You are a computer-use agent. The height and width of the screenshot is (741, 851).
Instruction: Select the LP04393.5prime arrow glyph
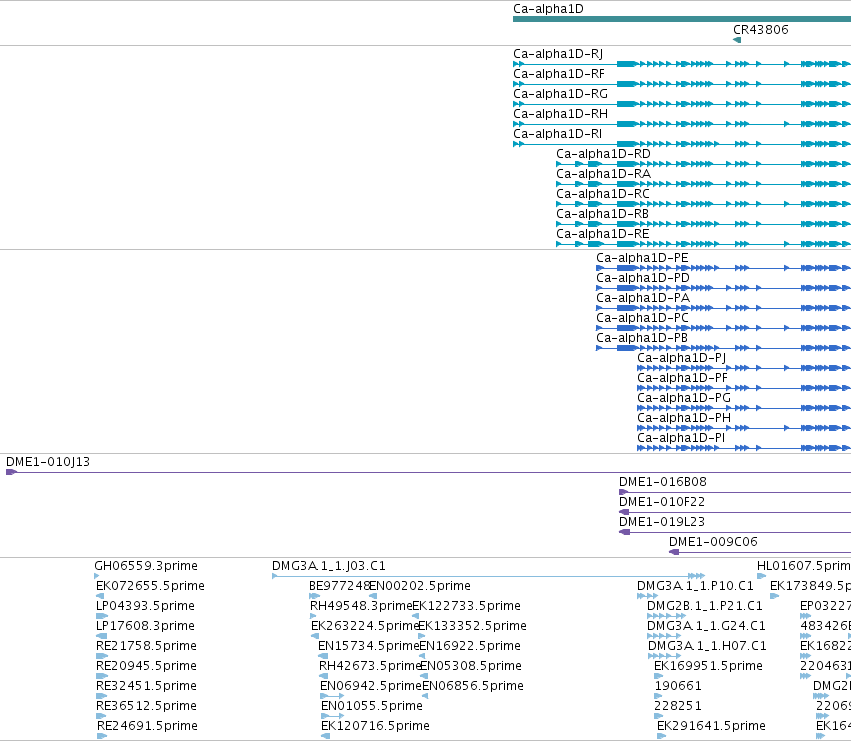[101, 617]
